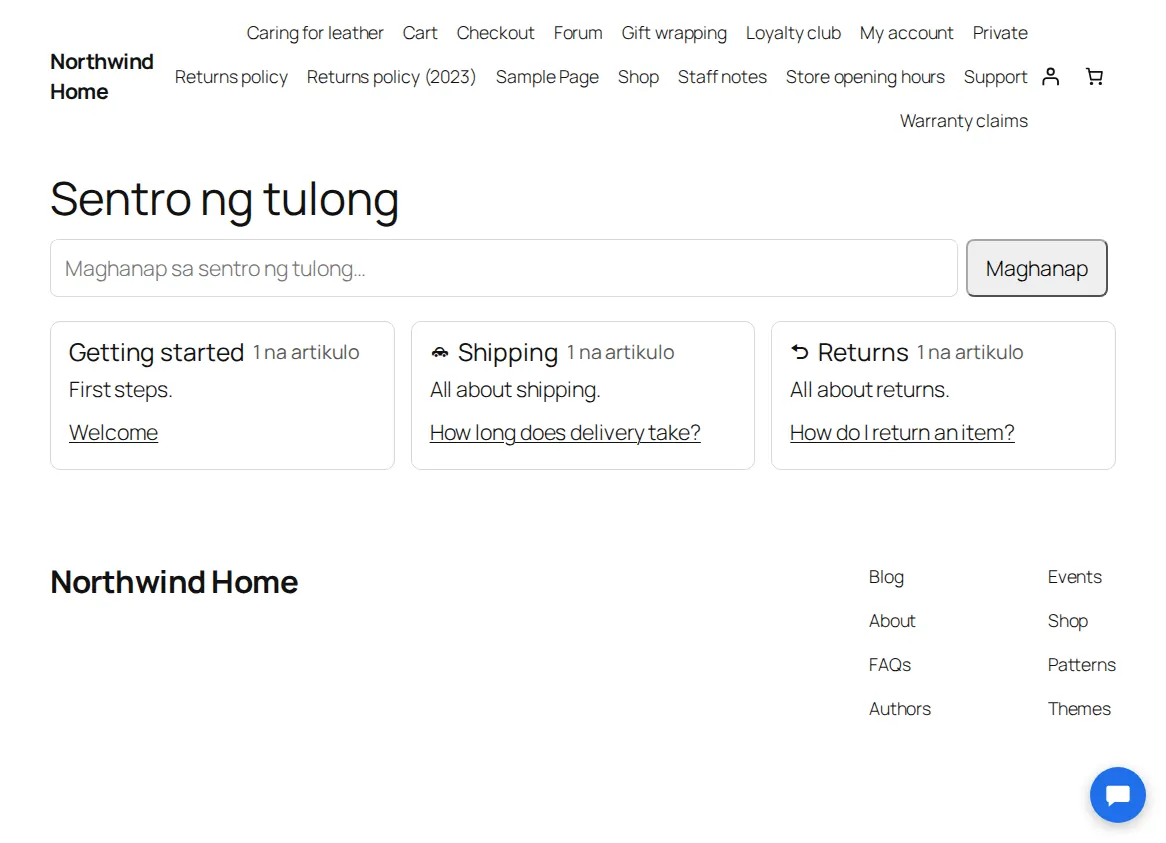Open Checkout navigation link
The height and width of the screenshot is (843, 1166).
(495, 33)
